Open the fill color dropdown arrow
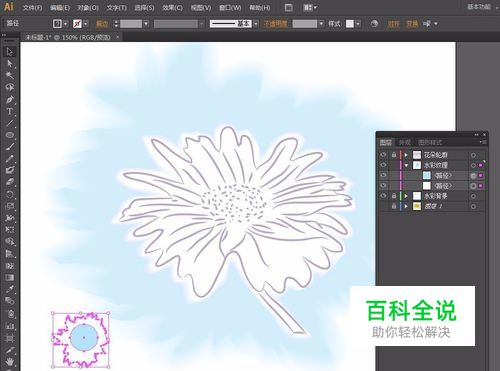The image size is (500, 371). [65, 24]
